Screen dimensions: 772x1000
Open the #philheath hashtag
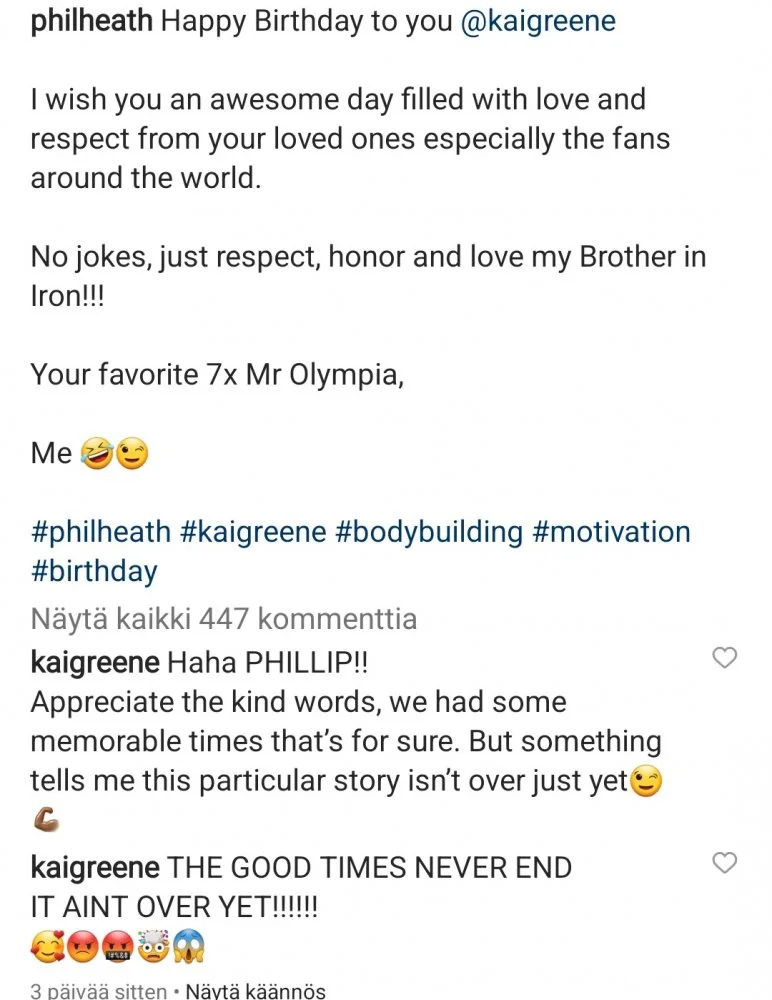(x=100, y=531)
